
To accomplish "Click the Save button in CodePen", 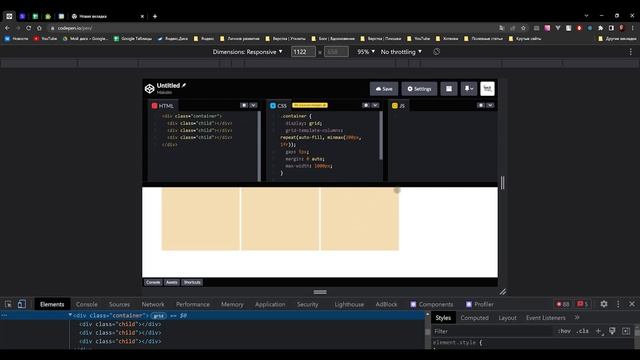I will [384, 89].
